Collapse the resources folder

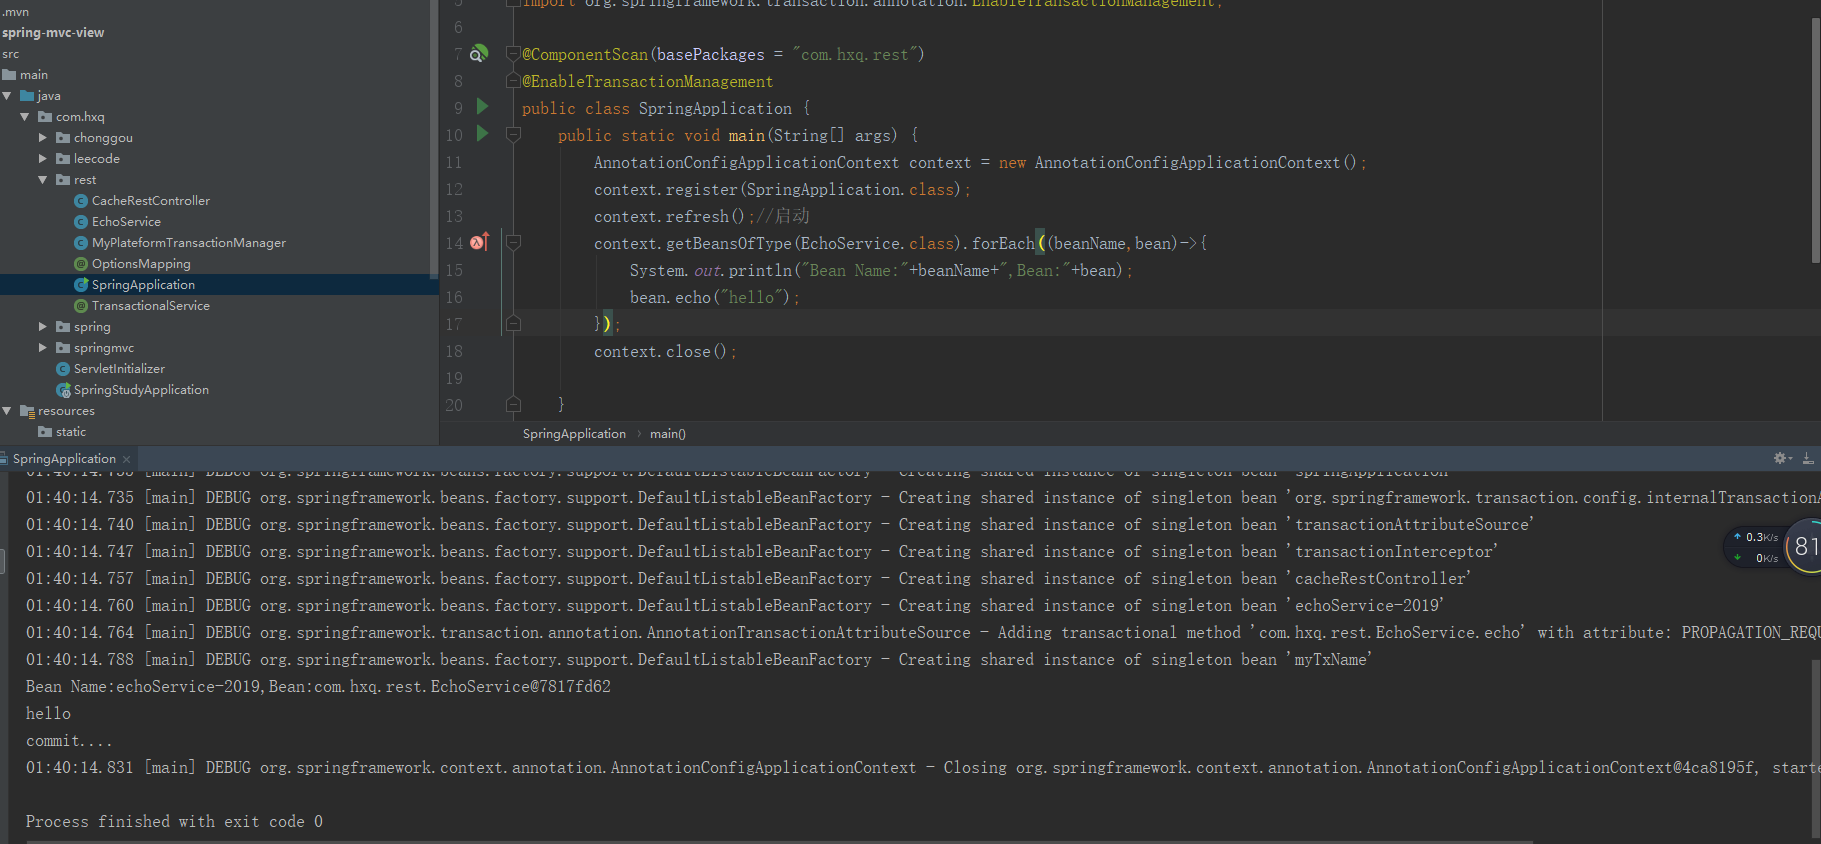click(7, 411)
